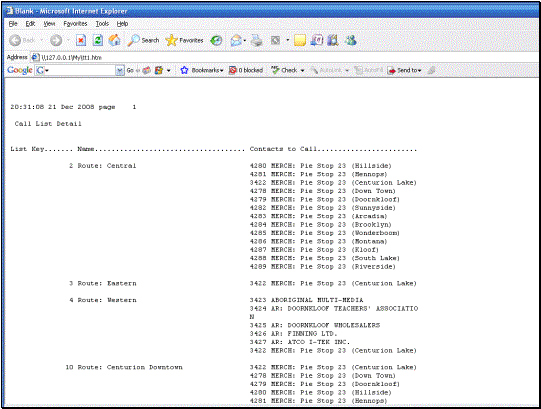Open the 'Send to' menu
541x409 pixels.
(404, 70)
